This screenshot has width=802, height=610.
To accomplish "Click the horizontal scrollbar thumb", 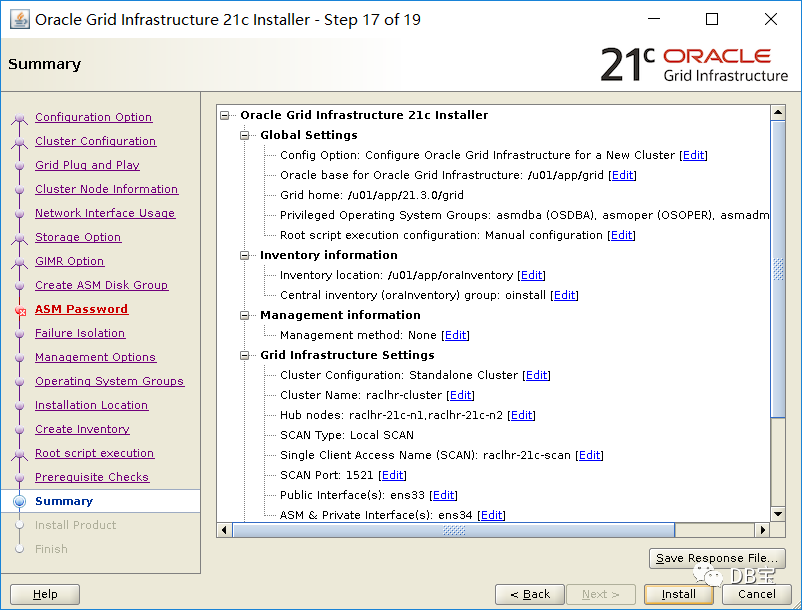I will 454,530.
